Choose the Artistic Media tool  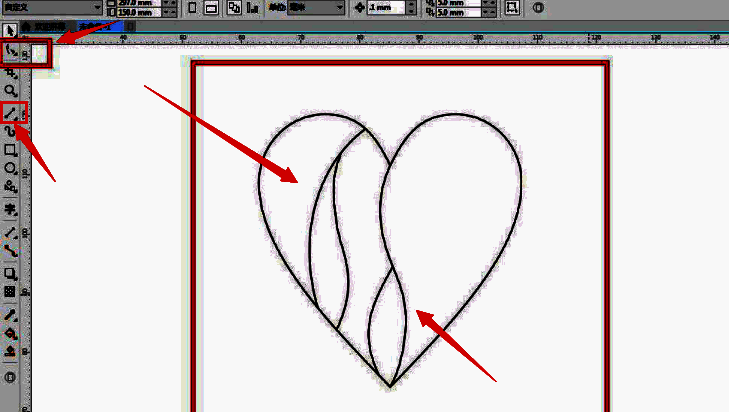[11, 130]
